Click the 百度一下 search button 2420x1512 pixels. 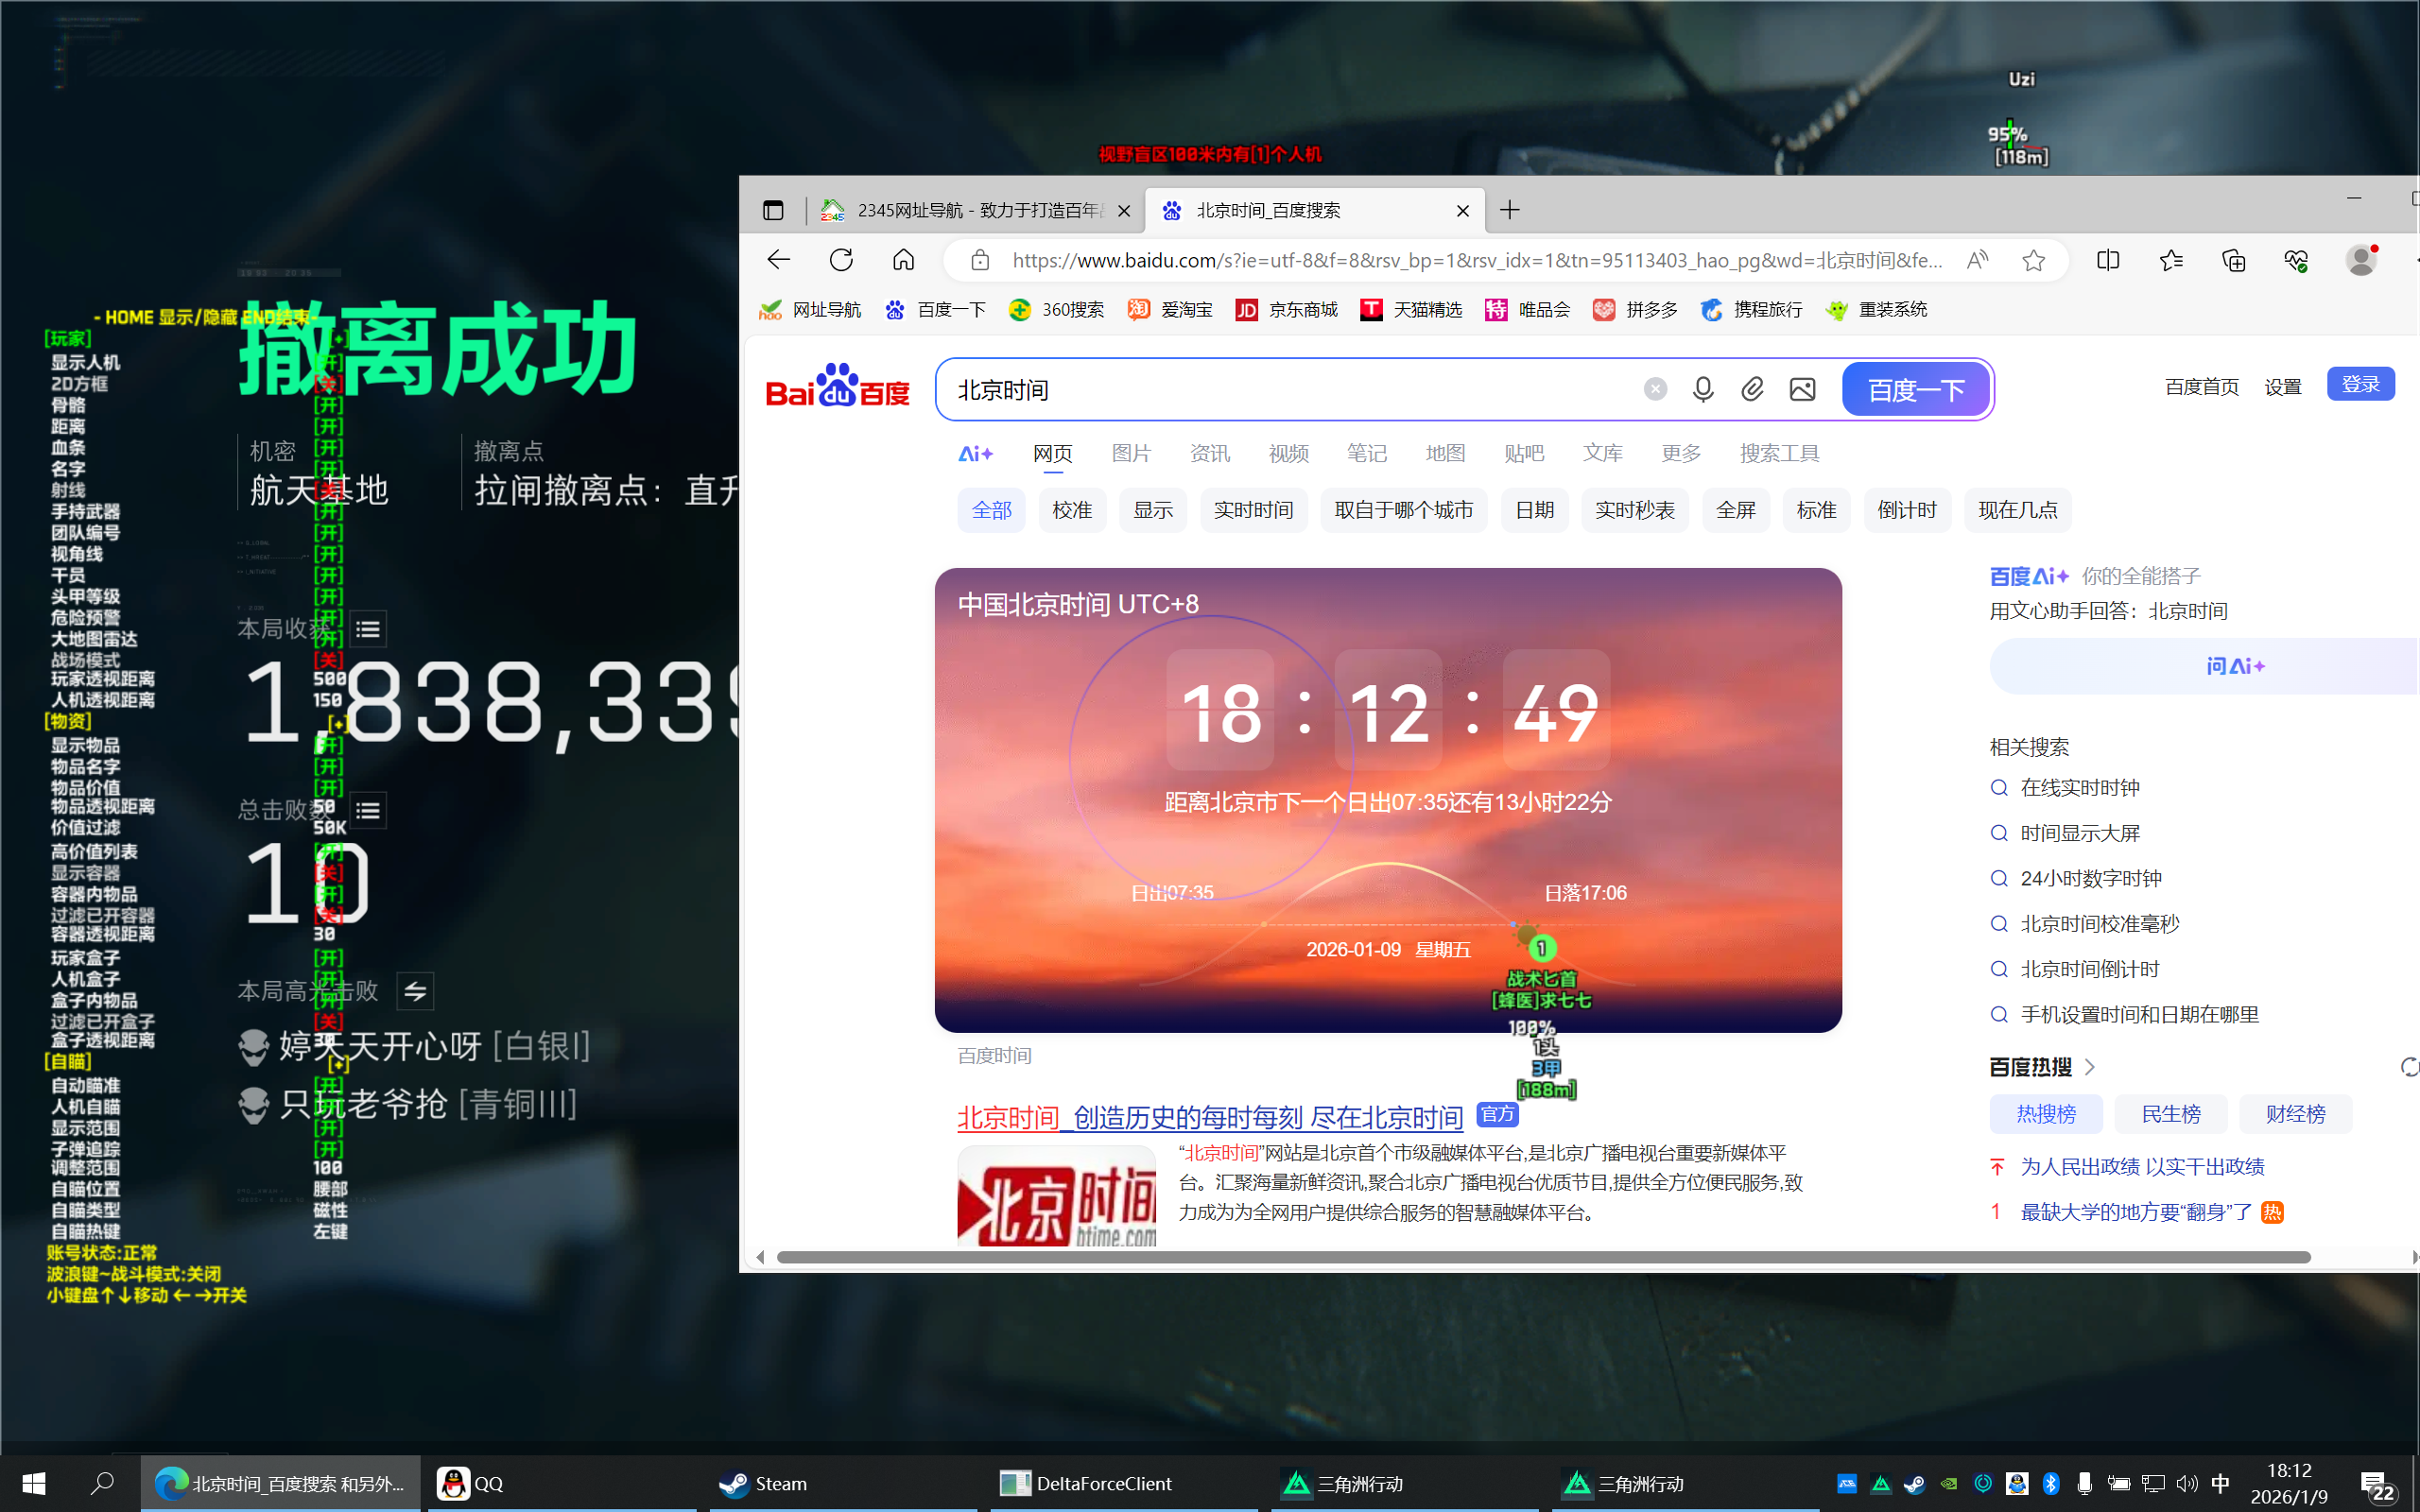tap(1915, 389)
